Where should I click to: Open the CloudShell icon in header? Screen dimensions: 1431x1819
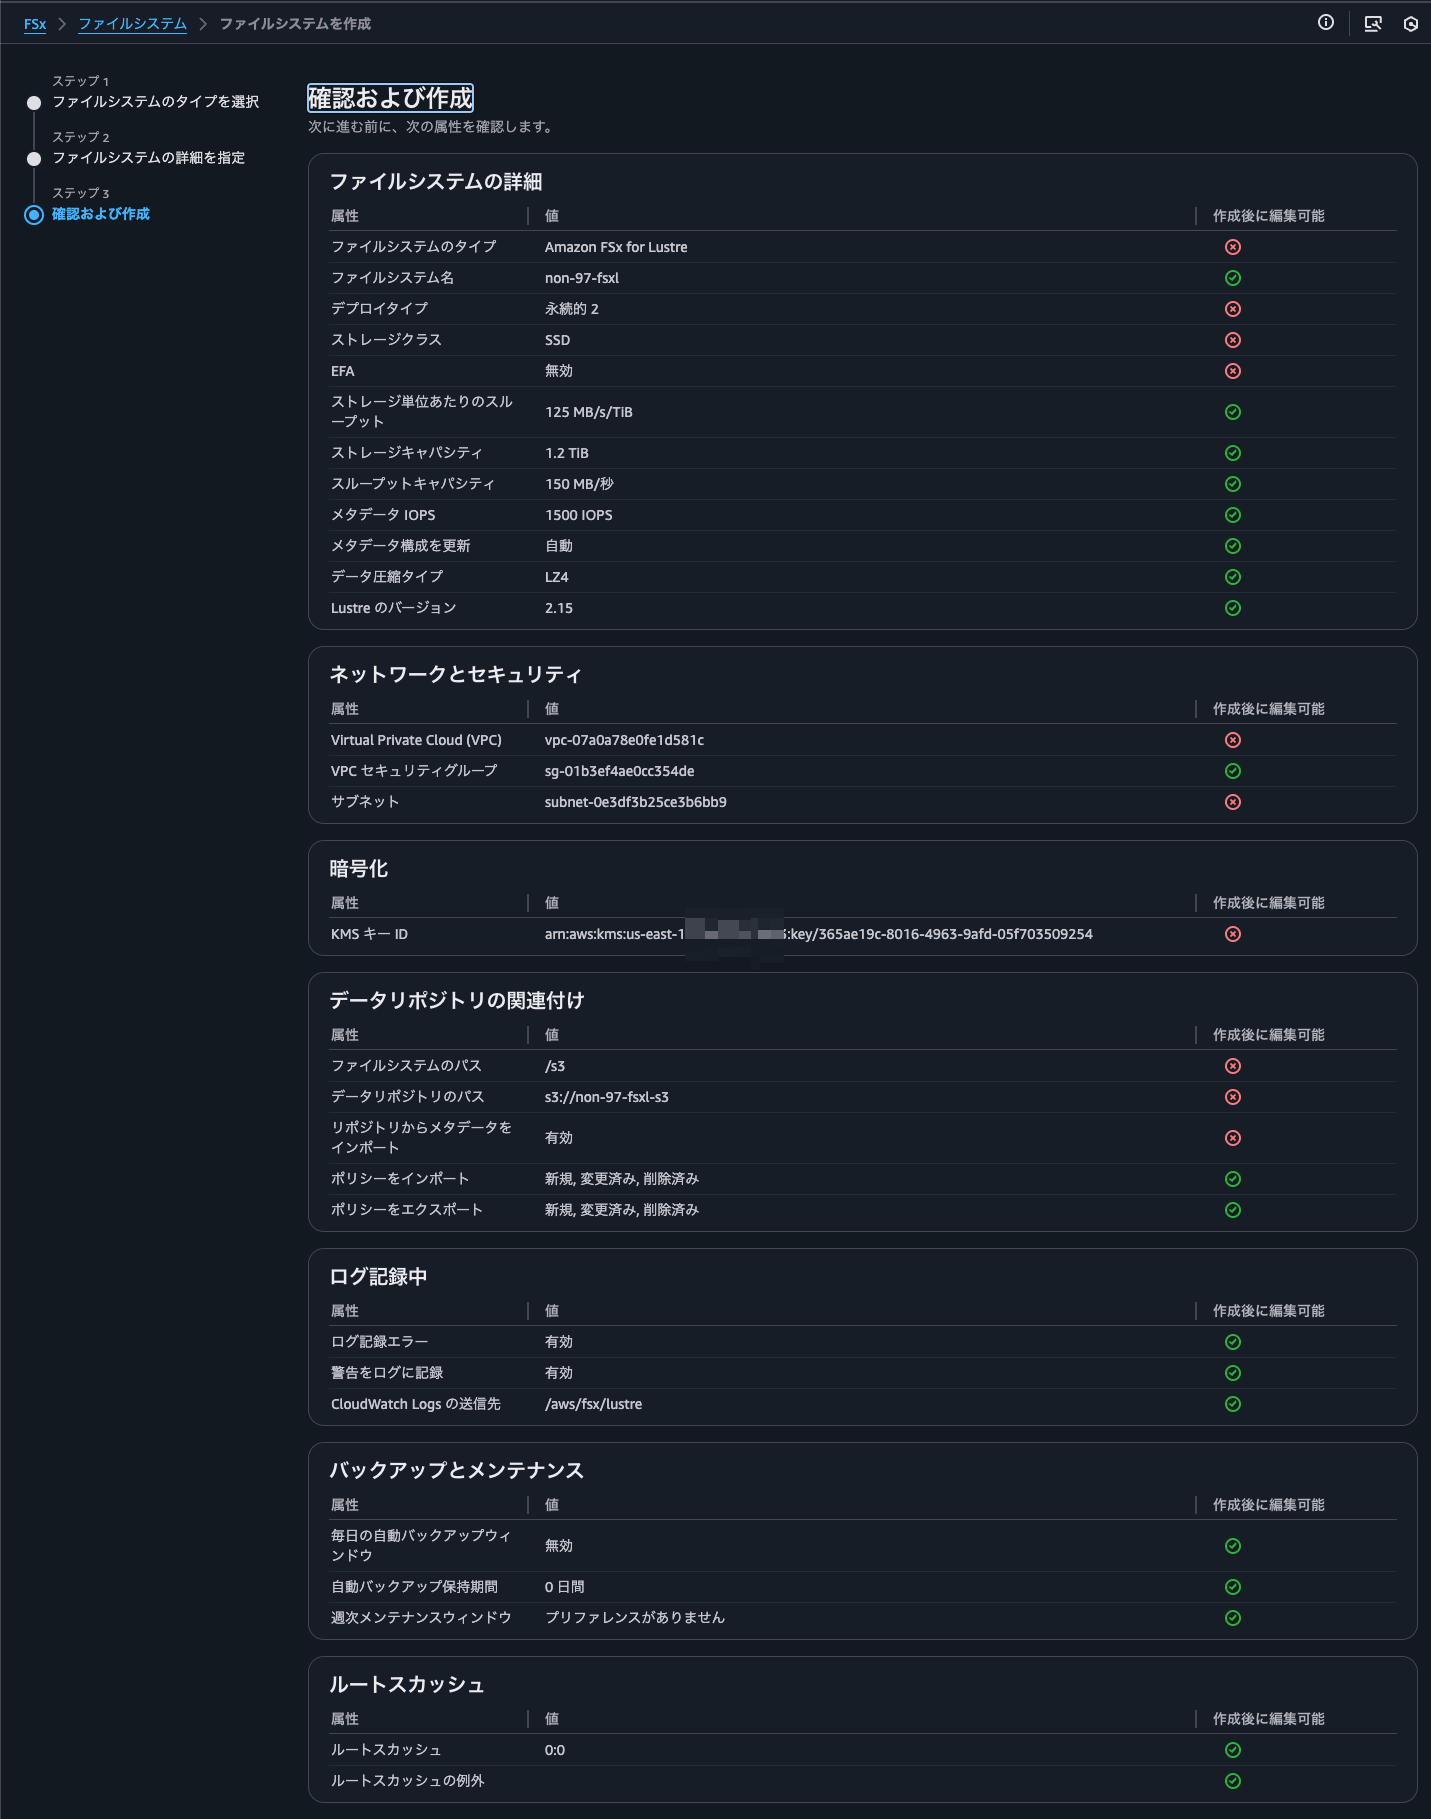pyautogui.click(x=1373, y=23)
